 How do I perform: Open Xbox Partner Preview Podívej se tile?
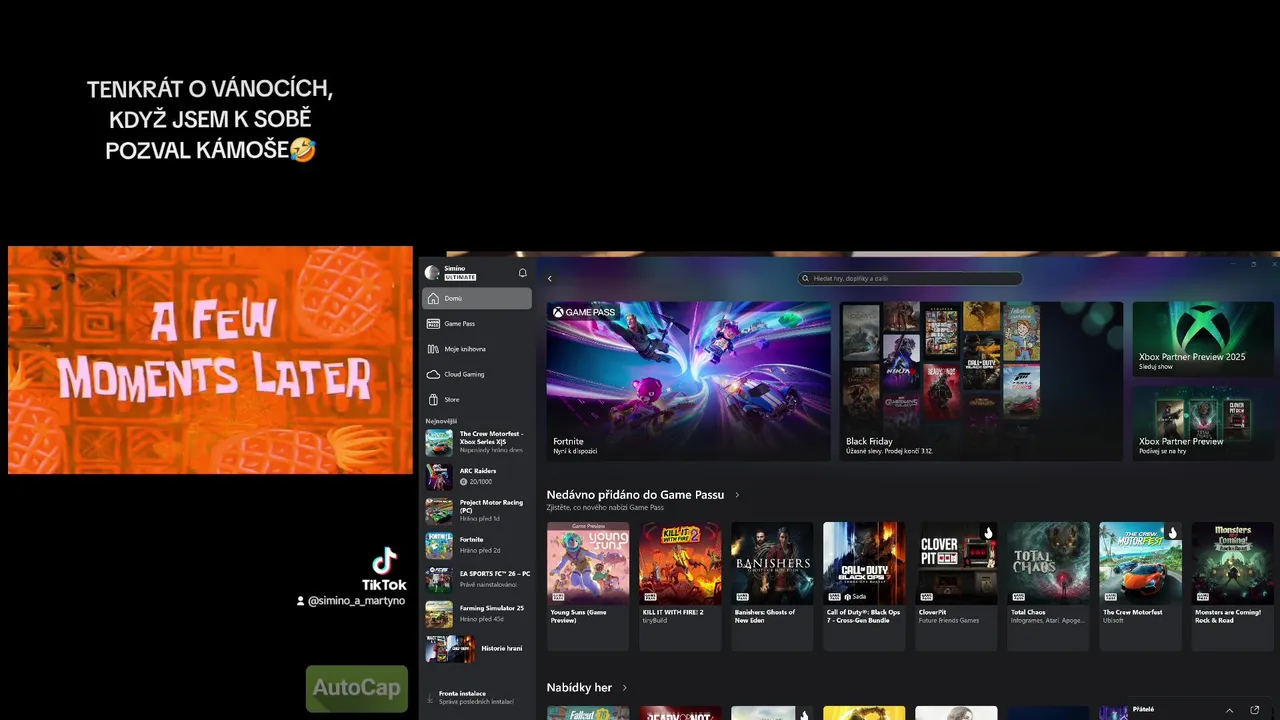1203,423
